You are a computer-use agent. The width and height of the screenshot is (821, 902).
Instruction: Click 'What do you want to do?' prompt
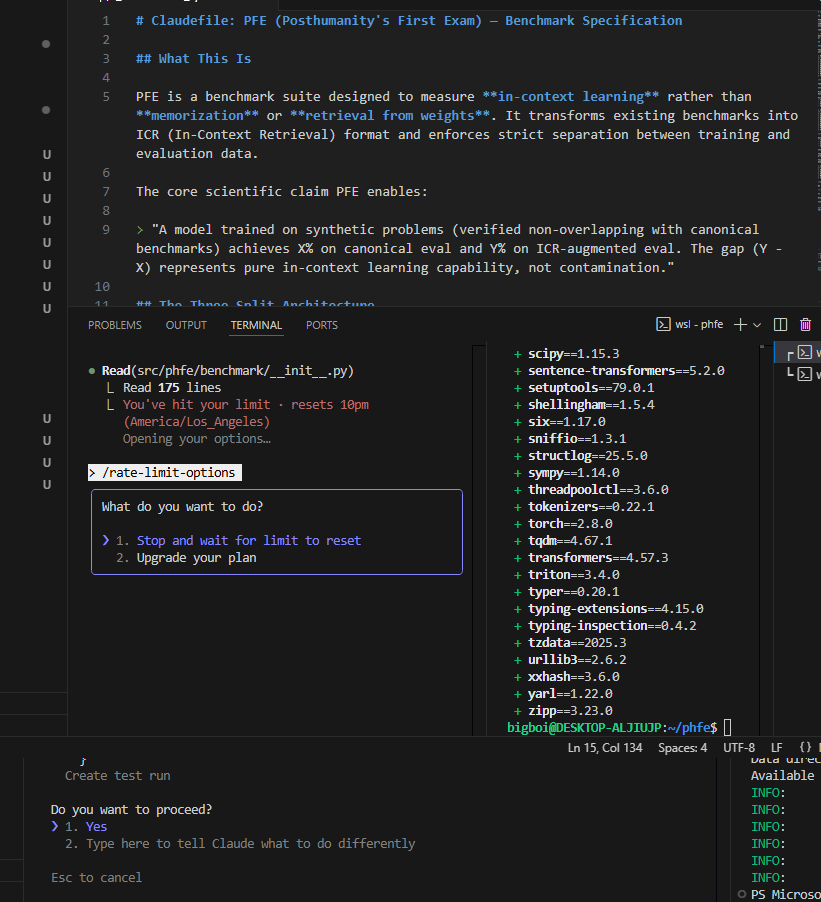coord(182,507)
